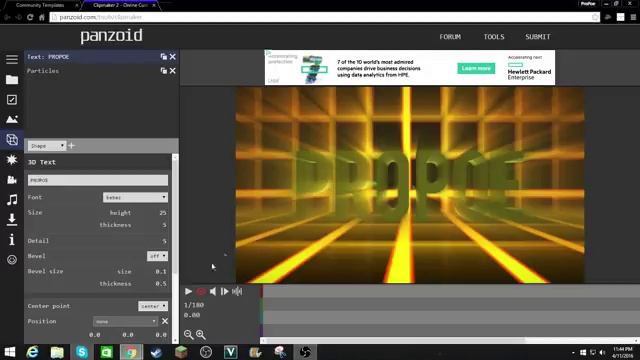Image resolution: width=640 pixels, height=360 pixels.
Task: Open the music note audio icon
Action: tap(12, 200)
